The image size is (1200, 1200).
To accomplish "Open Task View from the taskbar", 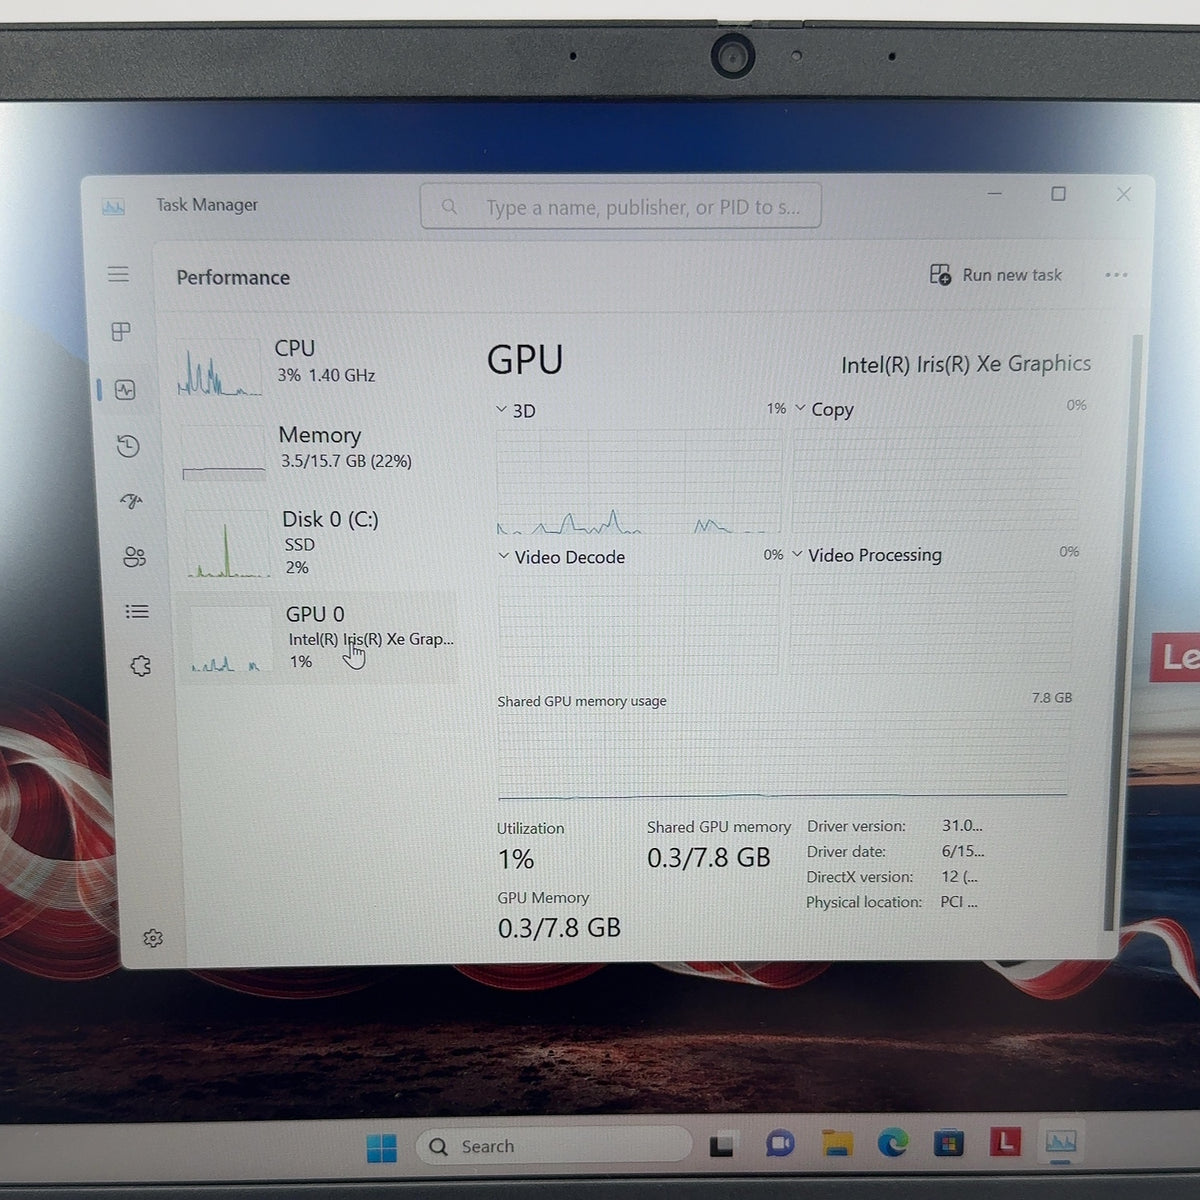I will (x=722, y=1146).
